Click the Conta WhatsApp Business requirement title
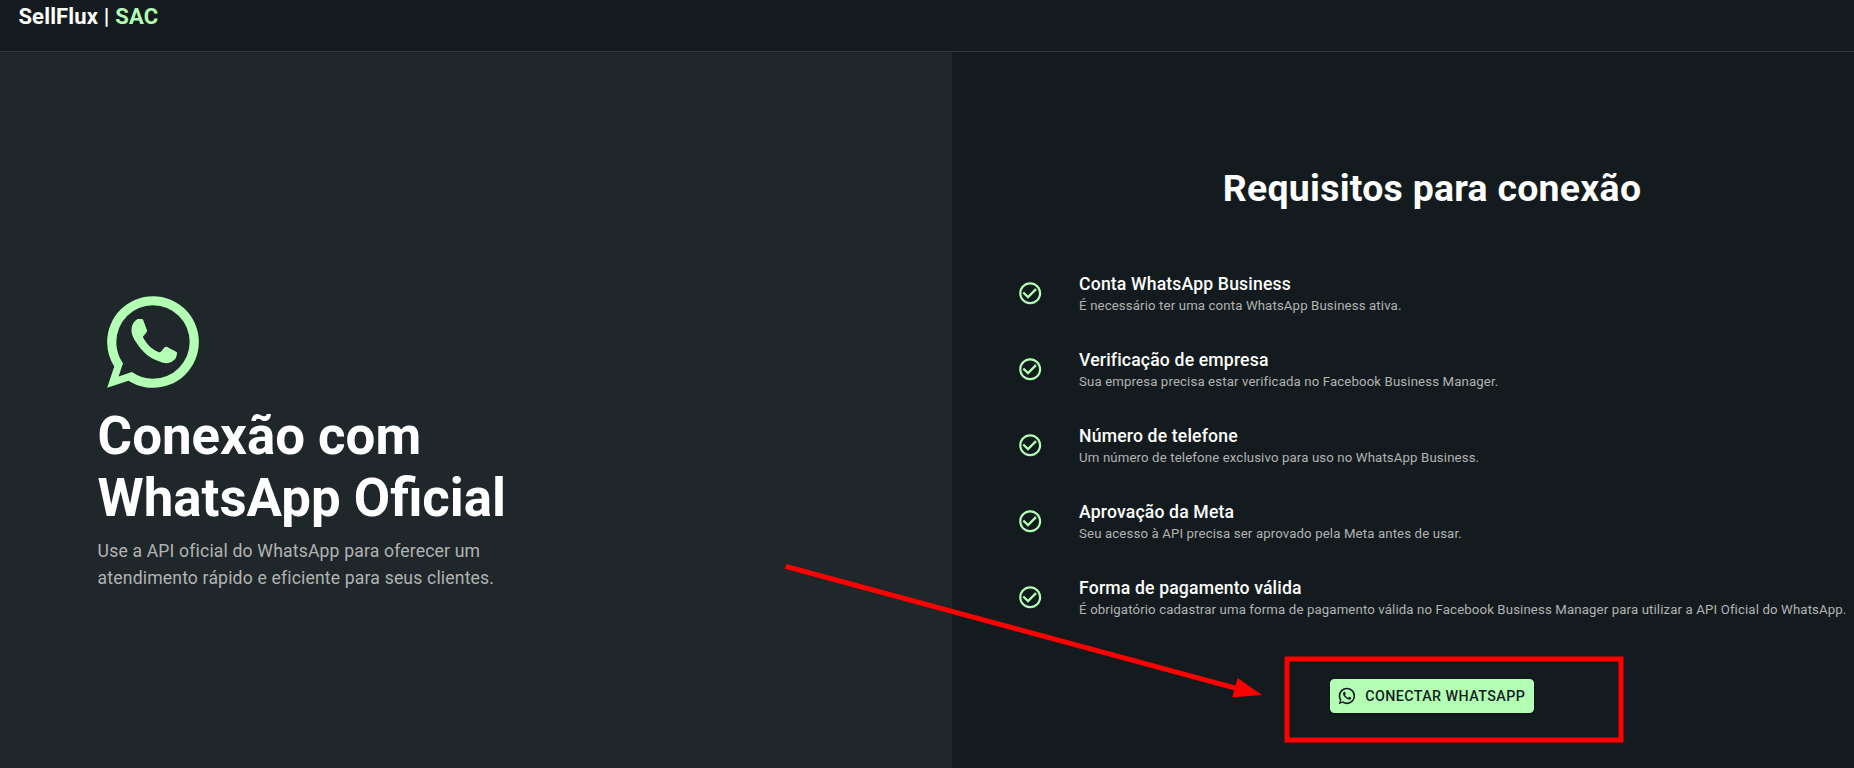 1184,284
